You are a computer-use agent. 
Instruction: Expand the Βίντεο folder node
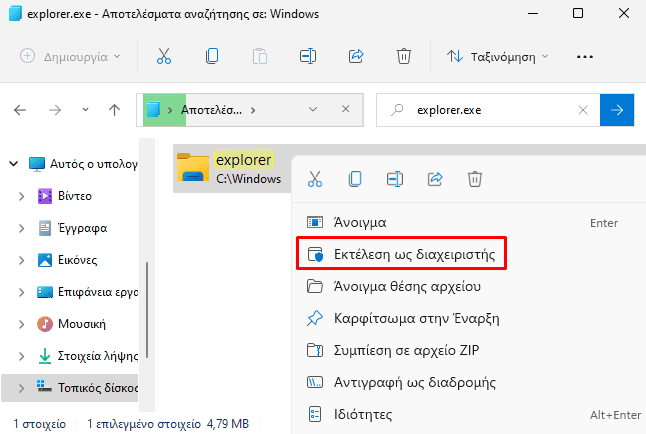click(x=21, y=196)
